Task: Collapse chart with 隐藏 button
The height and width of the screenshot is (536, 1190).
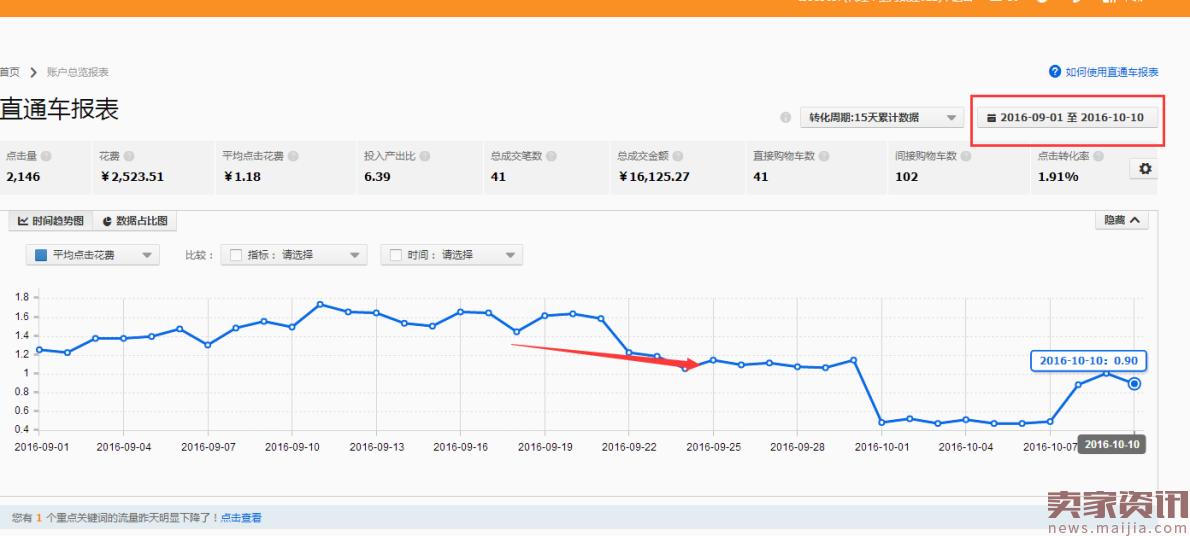Action: (x=1122, y=220)
